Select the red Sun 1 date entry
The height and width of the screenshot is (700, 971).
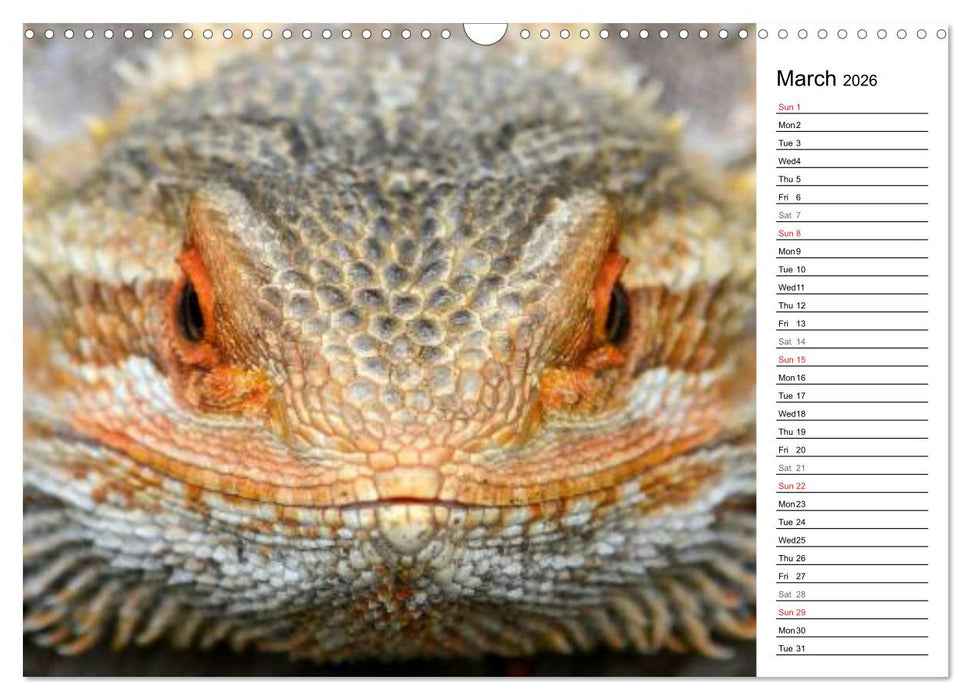tap(789, 106)
